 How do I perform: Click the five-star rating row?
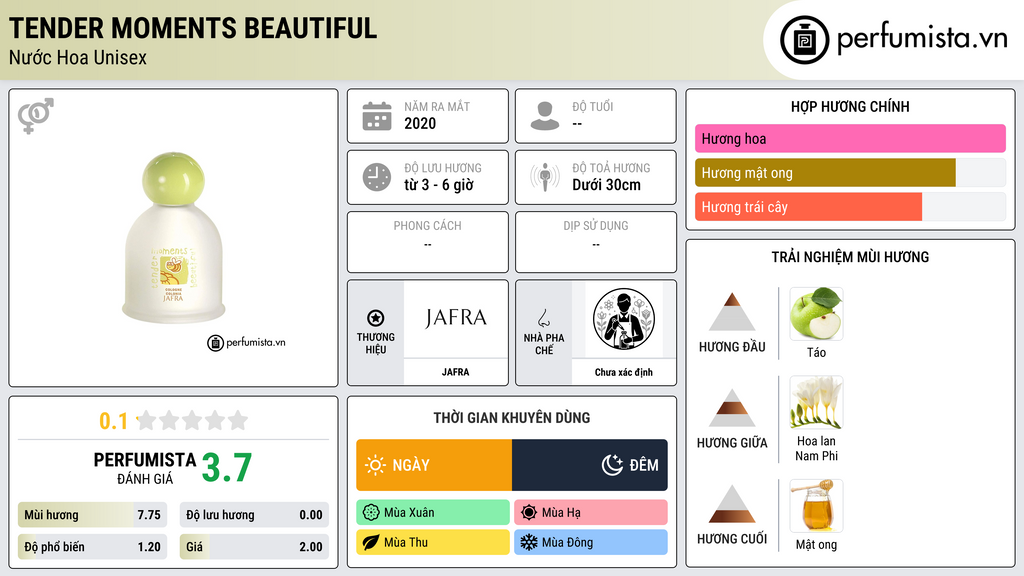[x=193, y=420]
